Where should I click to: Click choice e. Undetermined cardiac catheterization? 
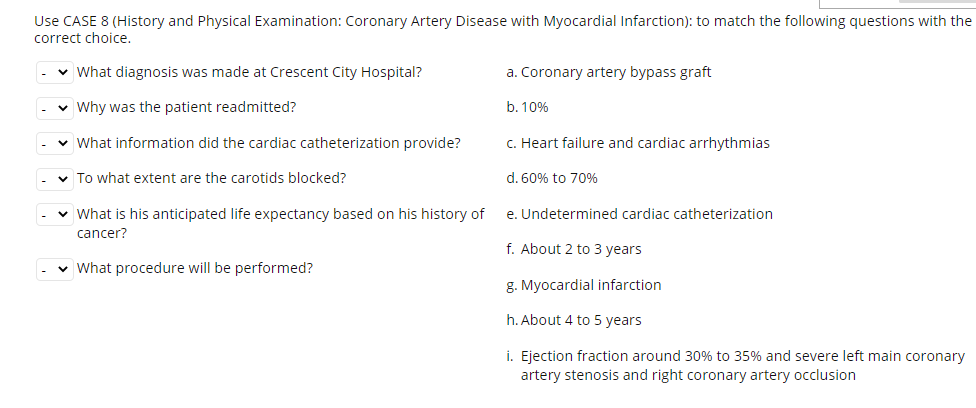(x=640, y=214)
